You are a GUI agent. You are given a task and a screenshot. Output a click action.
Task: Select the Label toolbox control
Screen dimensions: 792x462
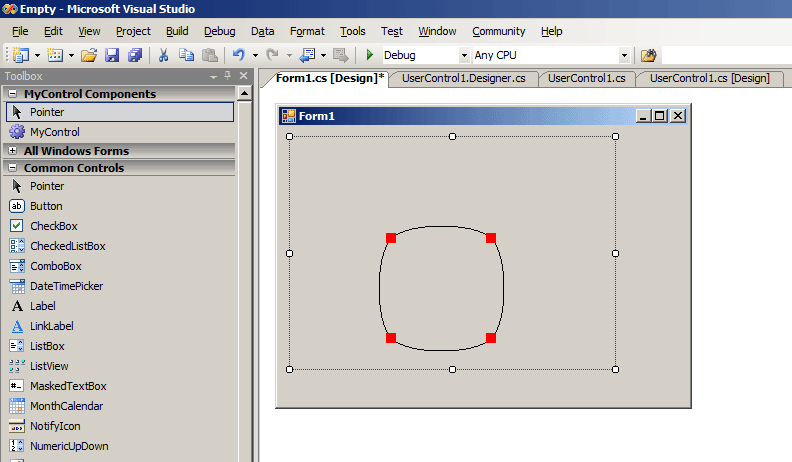click(120, 306)
